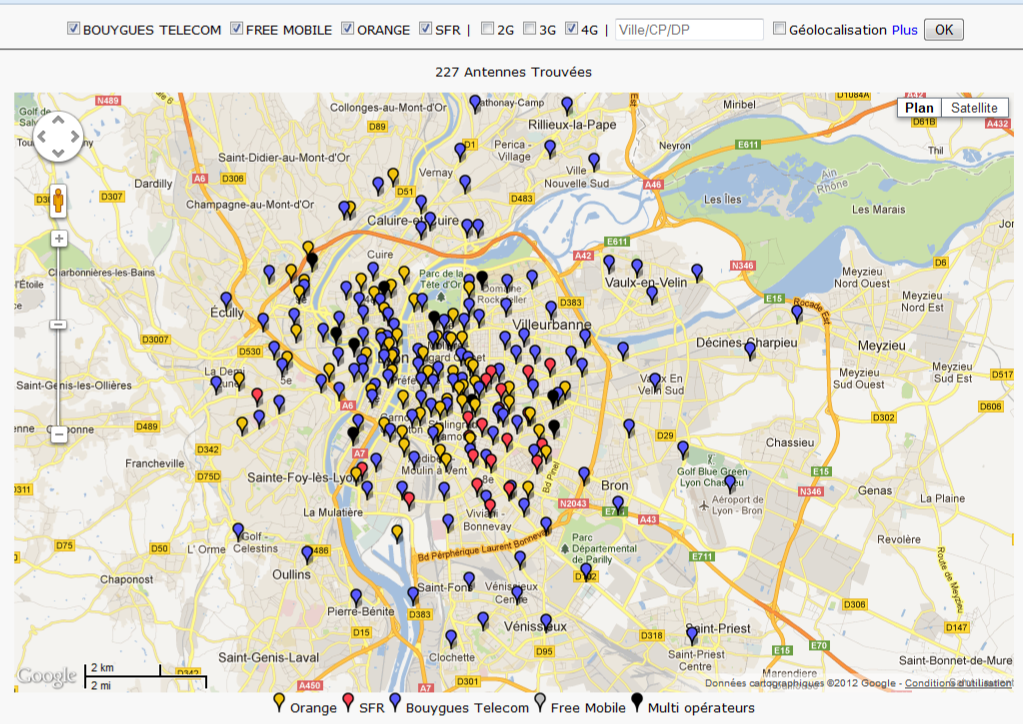
Task: Disable the SFR operator filter
Action: [x=425, y=28]
